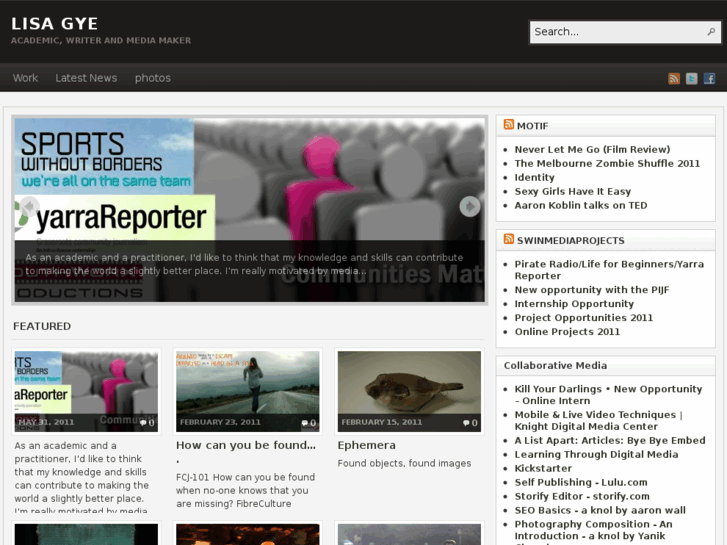727x545 pixels.
Task: Open the RSS feed icon in navigation bar
Action: 674,78
